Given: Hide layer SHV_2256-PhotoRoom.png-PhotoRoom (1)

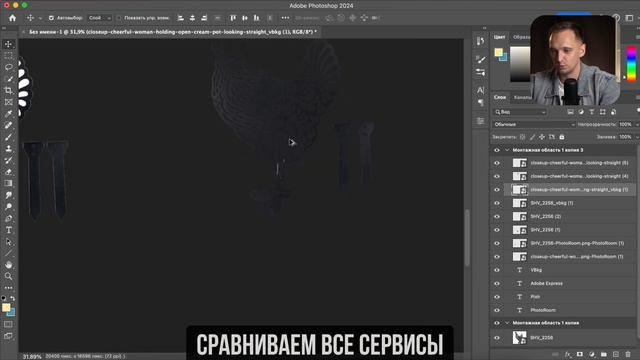Looking at the screenshot, I should 497,243.
